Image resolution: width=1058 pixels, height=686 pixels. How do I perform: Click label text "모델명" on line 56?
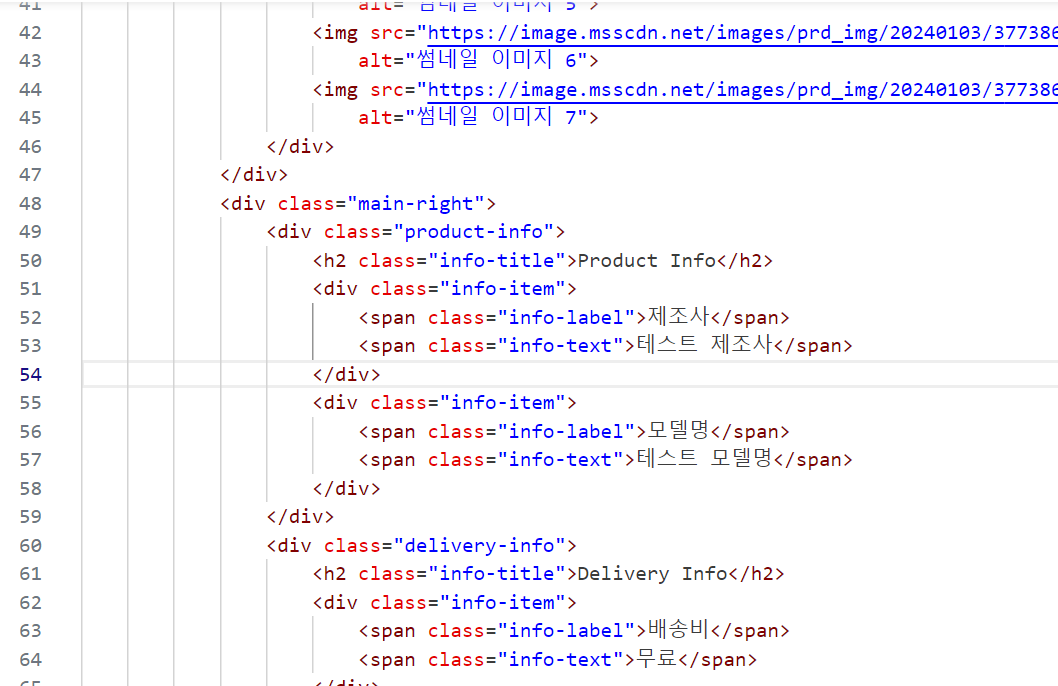[x=678, y=431]
